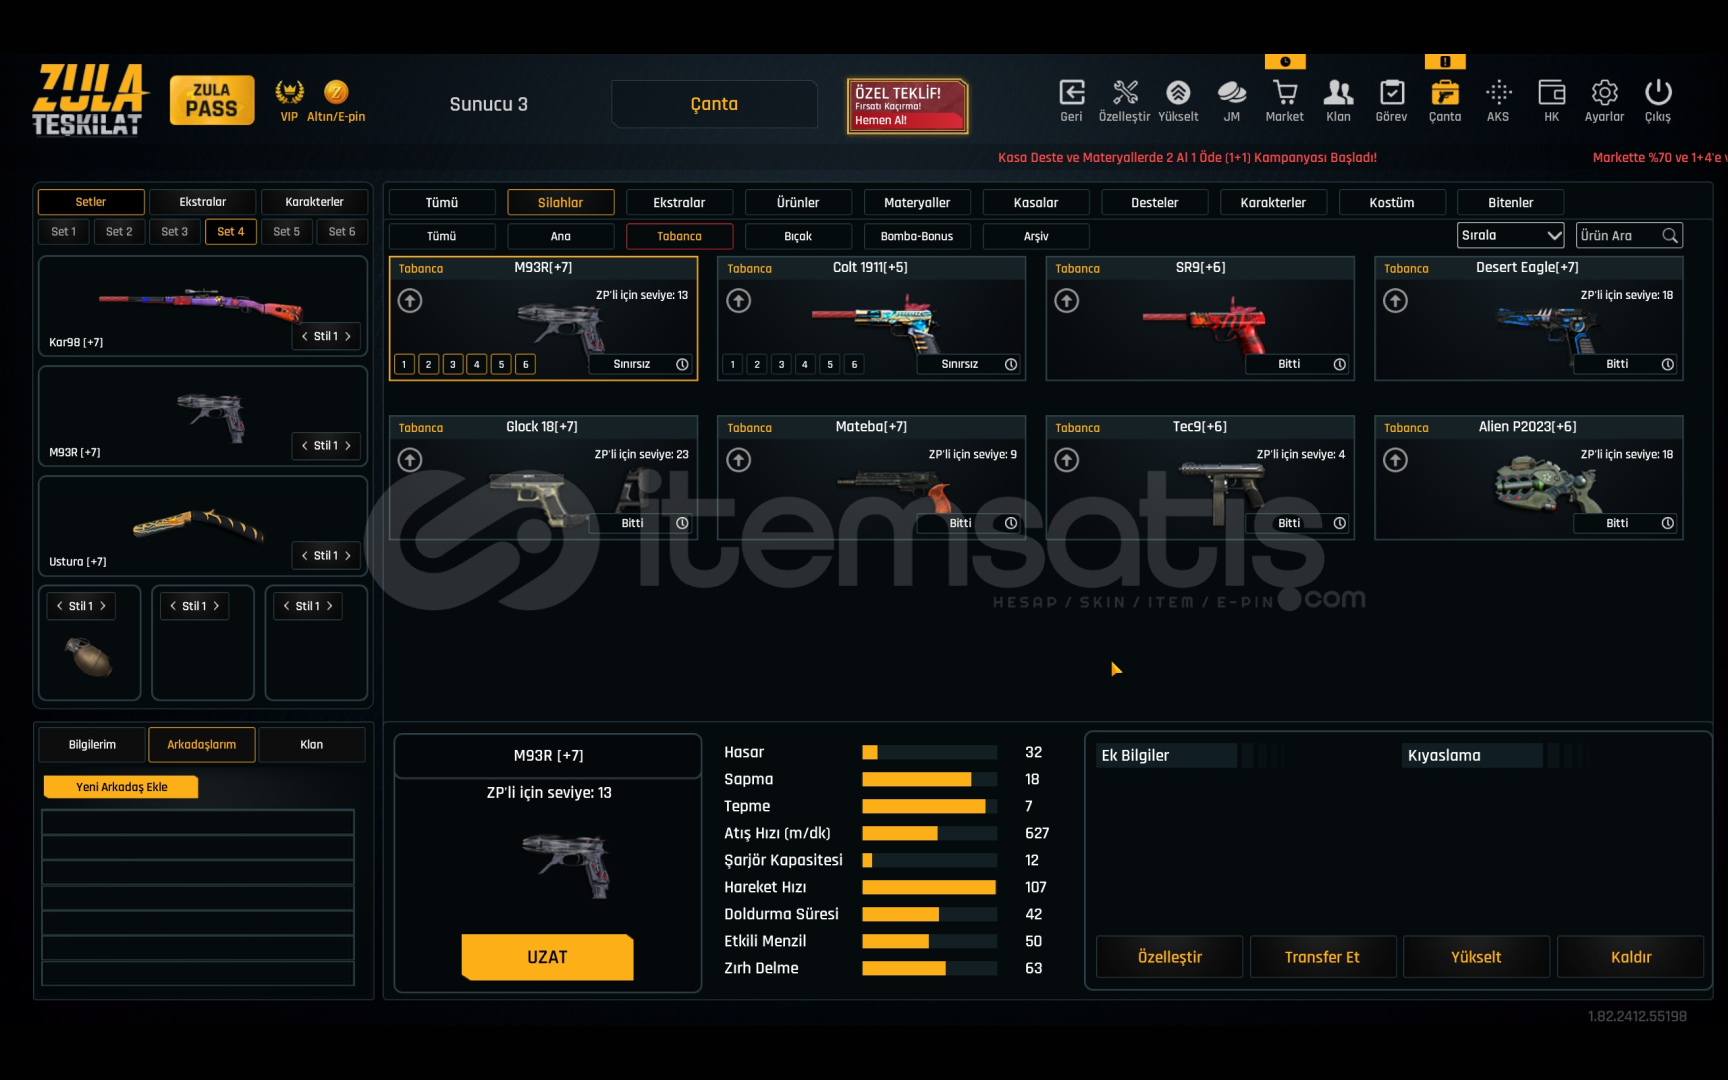The height and width of the screenshot is (1080, 1728).
Task: Select the Bıçak weapon filter tab
Action: [798, 236]
